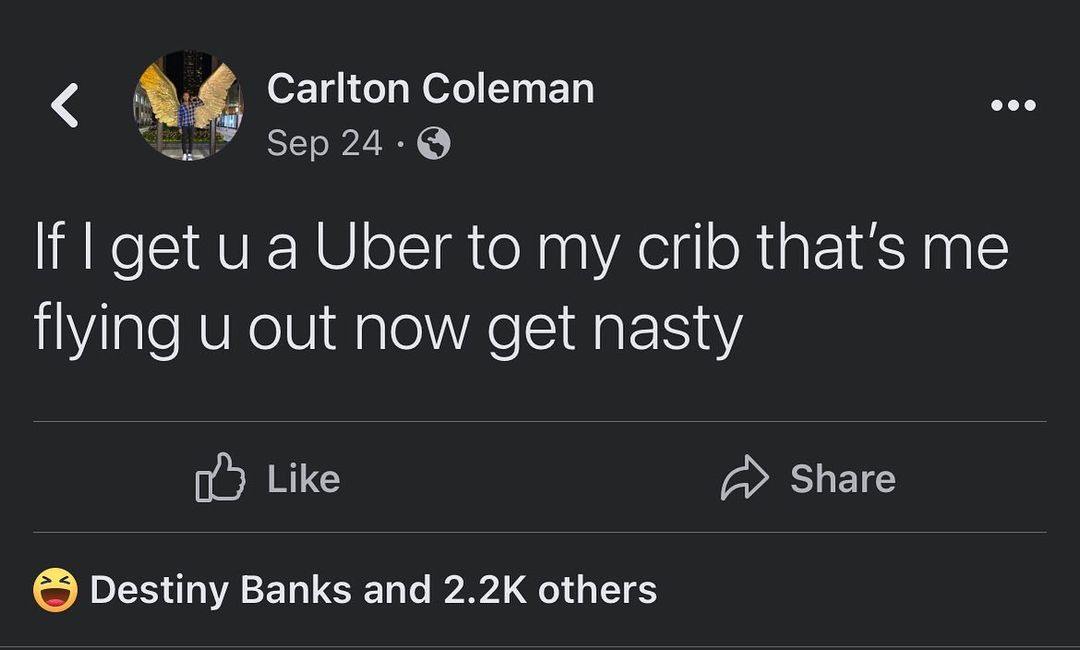
Task: Click the word 'flying' in the post
Action: [106, 330]
